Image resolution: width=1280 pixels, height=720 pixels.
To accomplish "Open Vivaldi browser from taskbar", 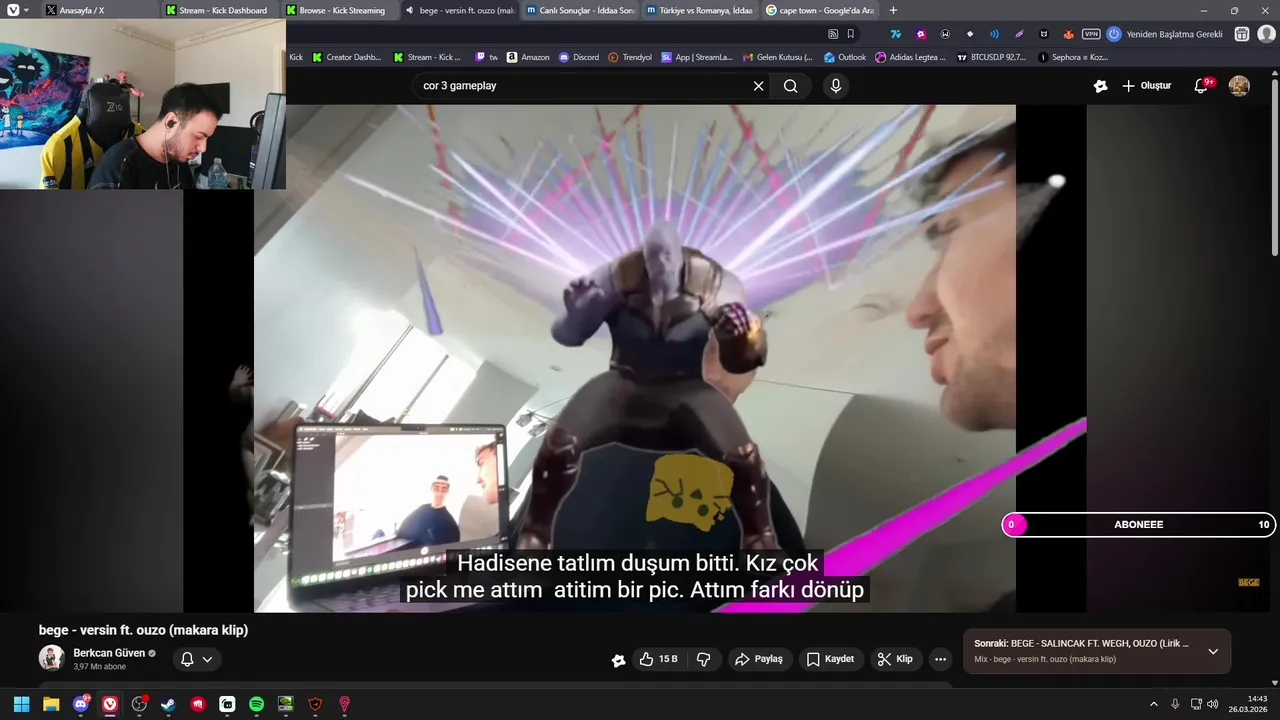I will click(x=110, y=704).
